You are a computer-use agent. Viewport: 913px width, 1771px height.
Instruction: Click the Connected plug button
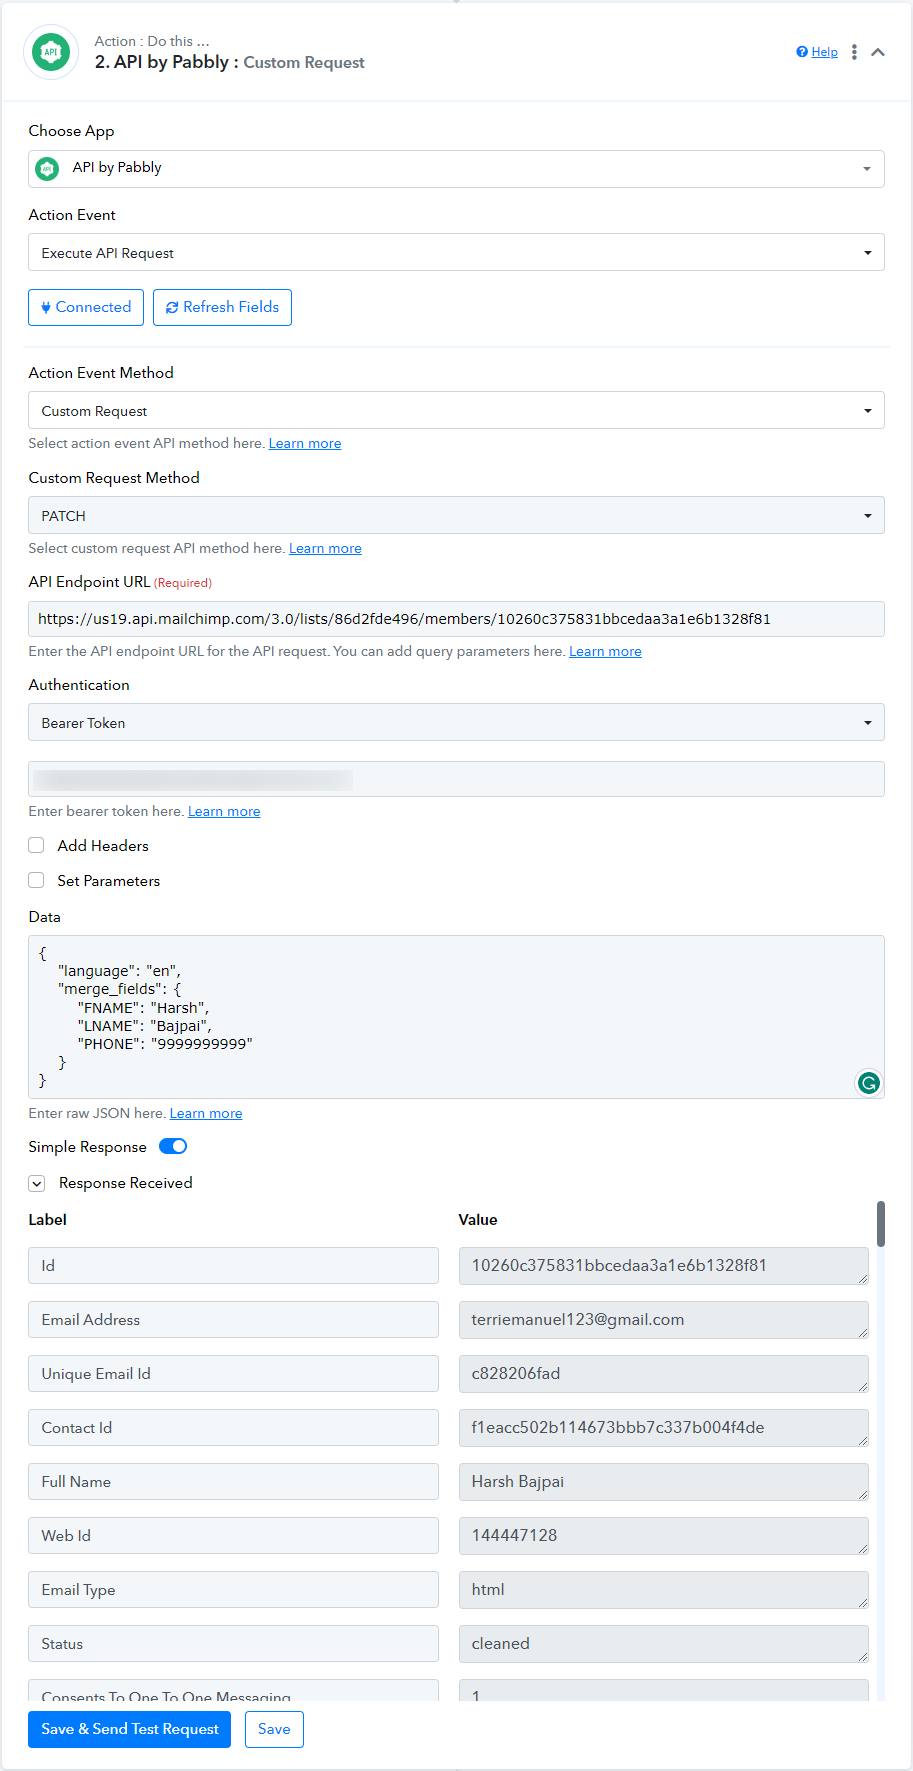pyautogui.click(x=86, y=307)
